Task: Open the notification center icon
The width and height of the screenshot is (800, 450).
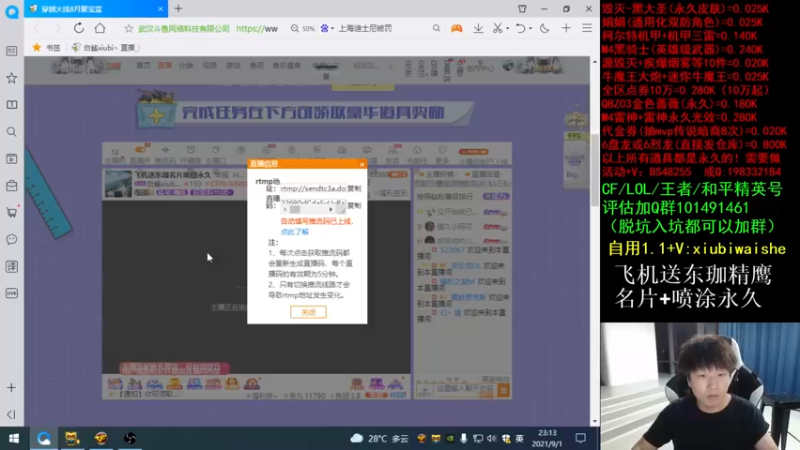Action: click(x=581, y=438)
